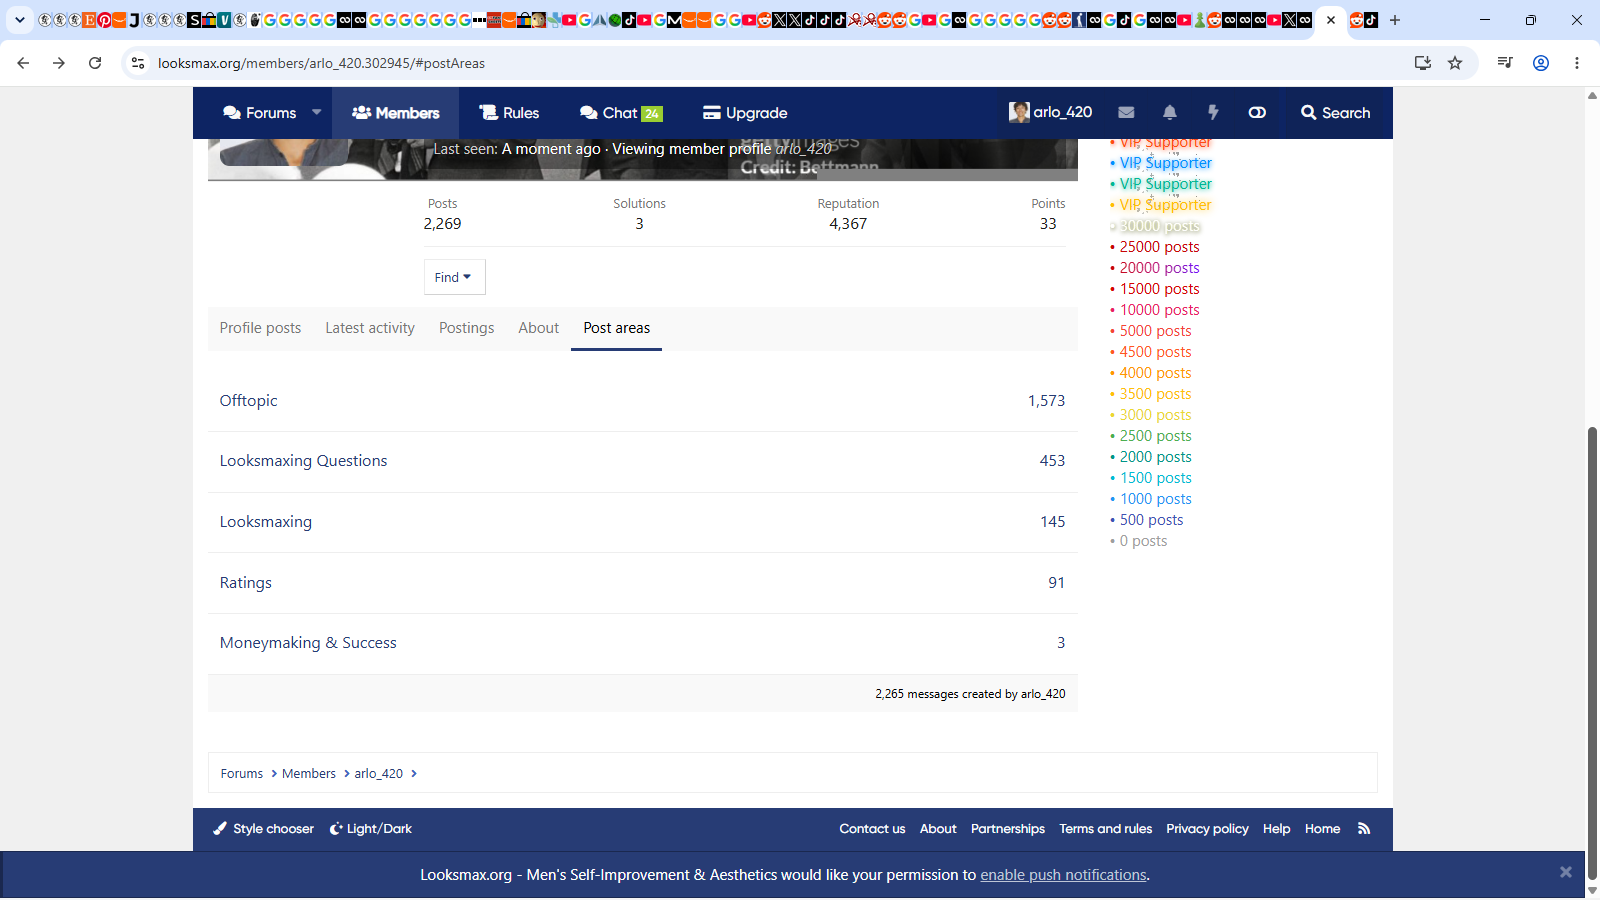Open the Looksmaxing post area
The image size is (1600, 900).
(x=266, y=522)
